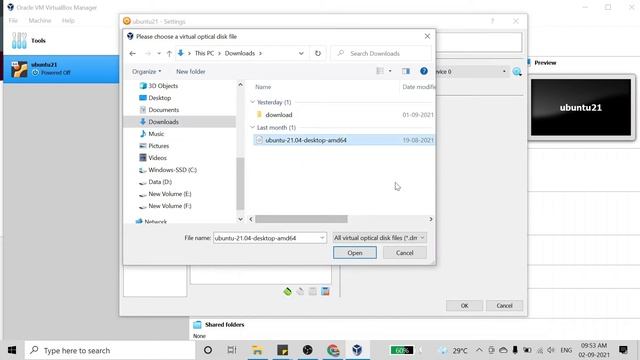The image size is (640, 360).
Task: Open Music in navigation pane
Action: [156, 134]
